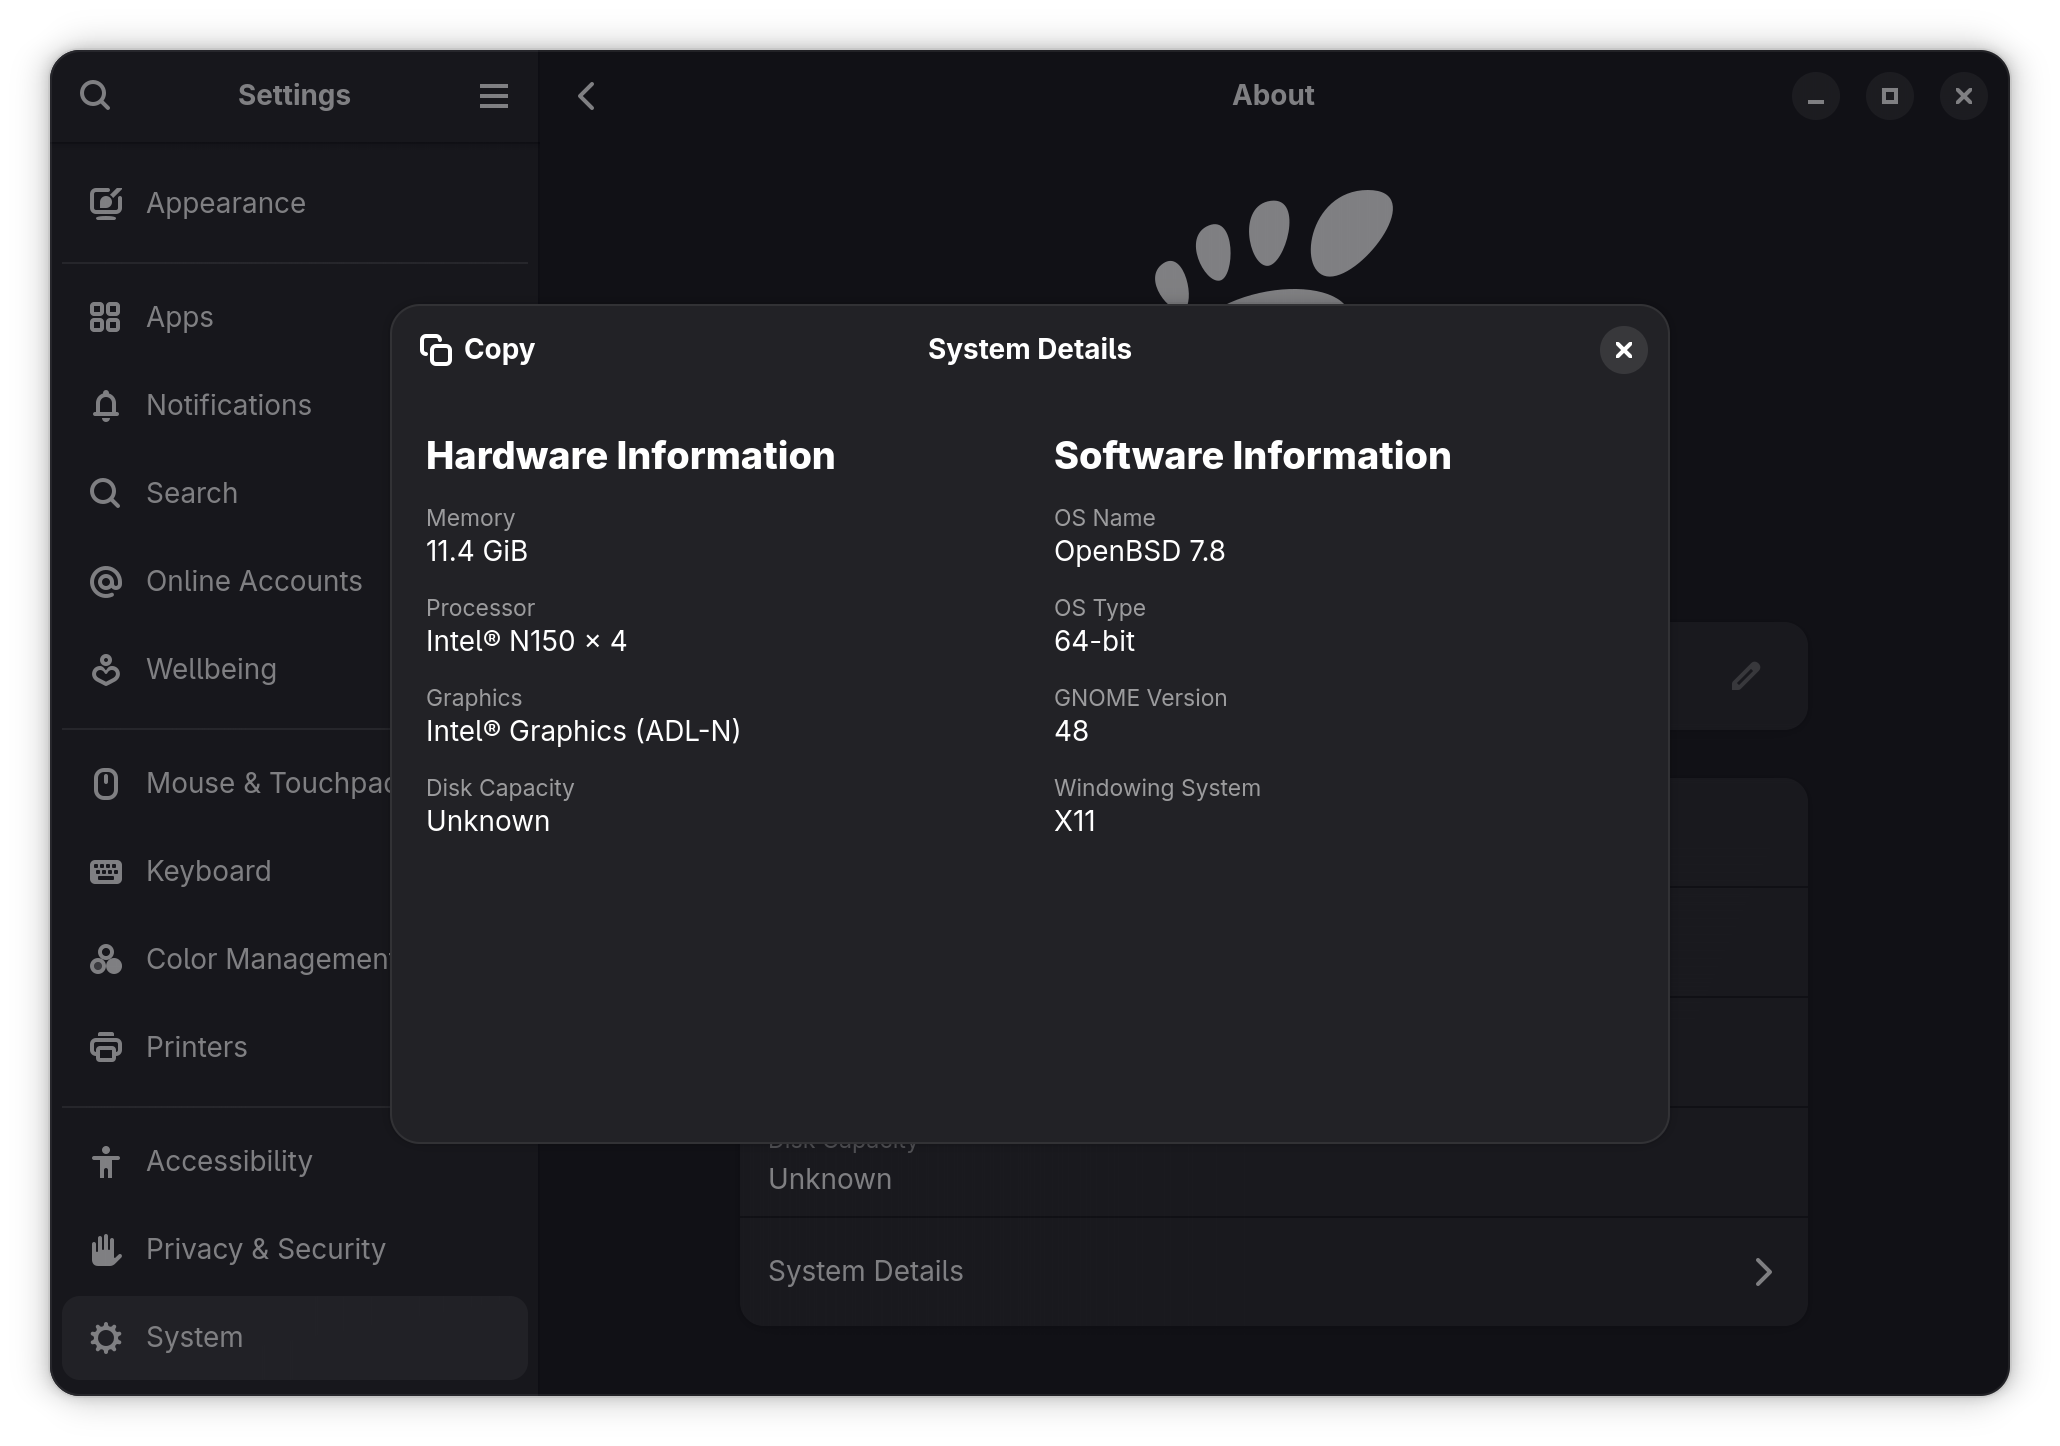Open Accessibility settings
Image resolution: width=2060 pixels, height=1446 pixels.
pos(229,1161)
